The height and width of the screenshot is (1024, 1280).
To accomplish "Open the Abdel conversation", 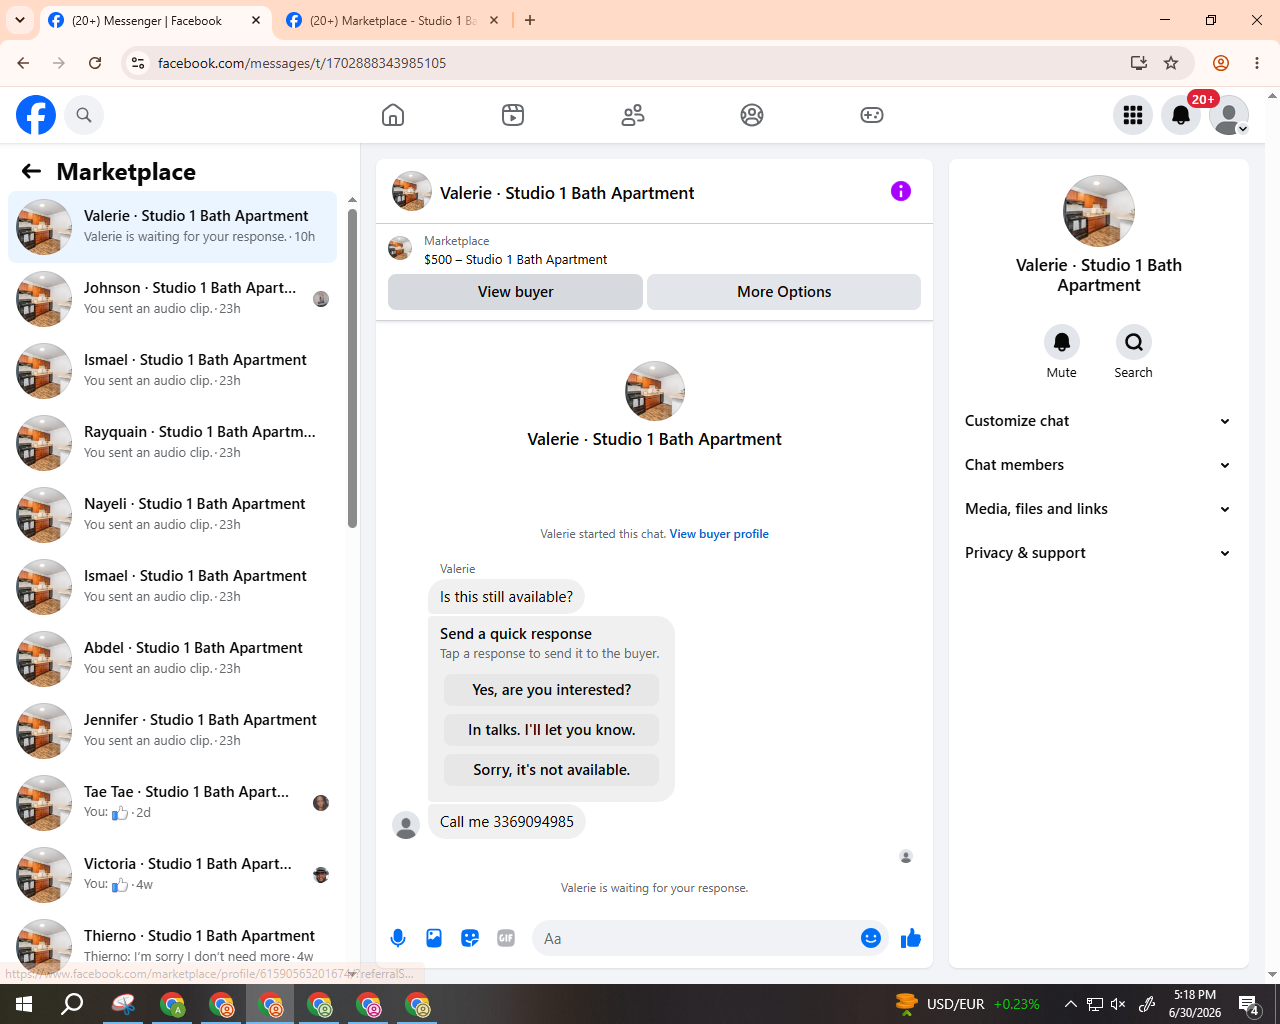I will [x=172, y=659].
